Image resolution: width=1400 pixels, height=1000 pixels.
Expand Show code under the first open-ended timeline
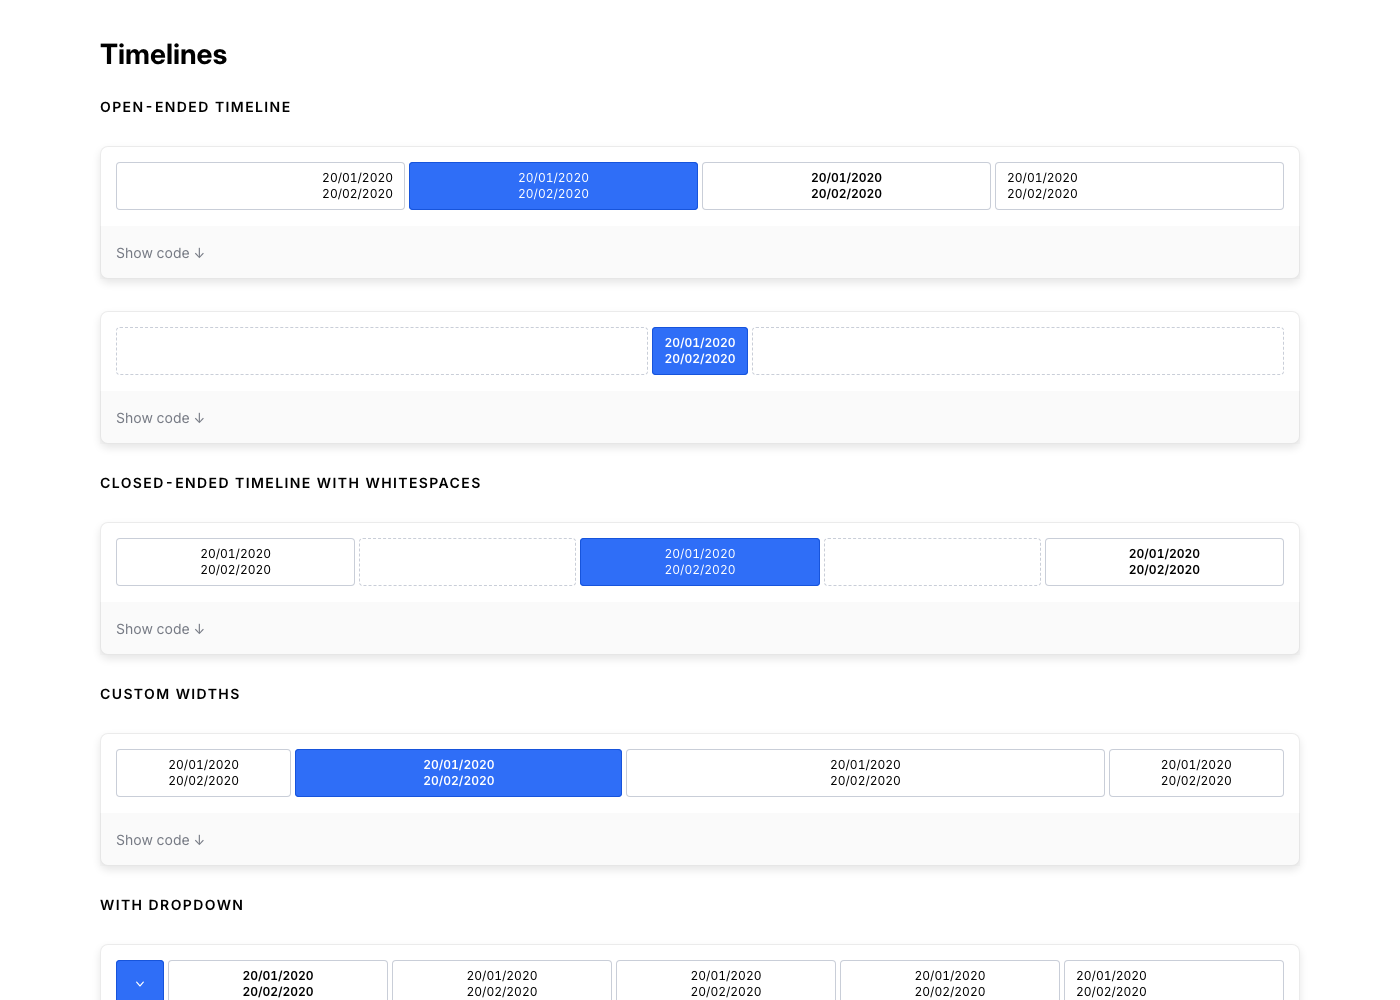[160, 253]
